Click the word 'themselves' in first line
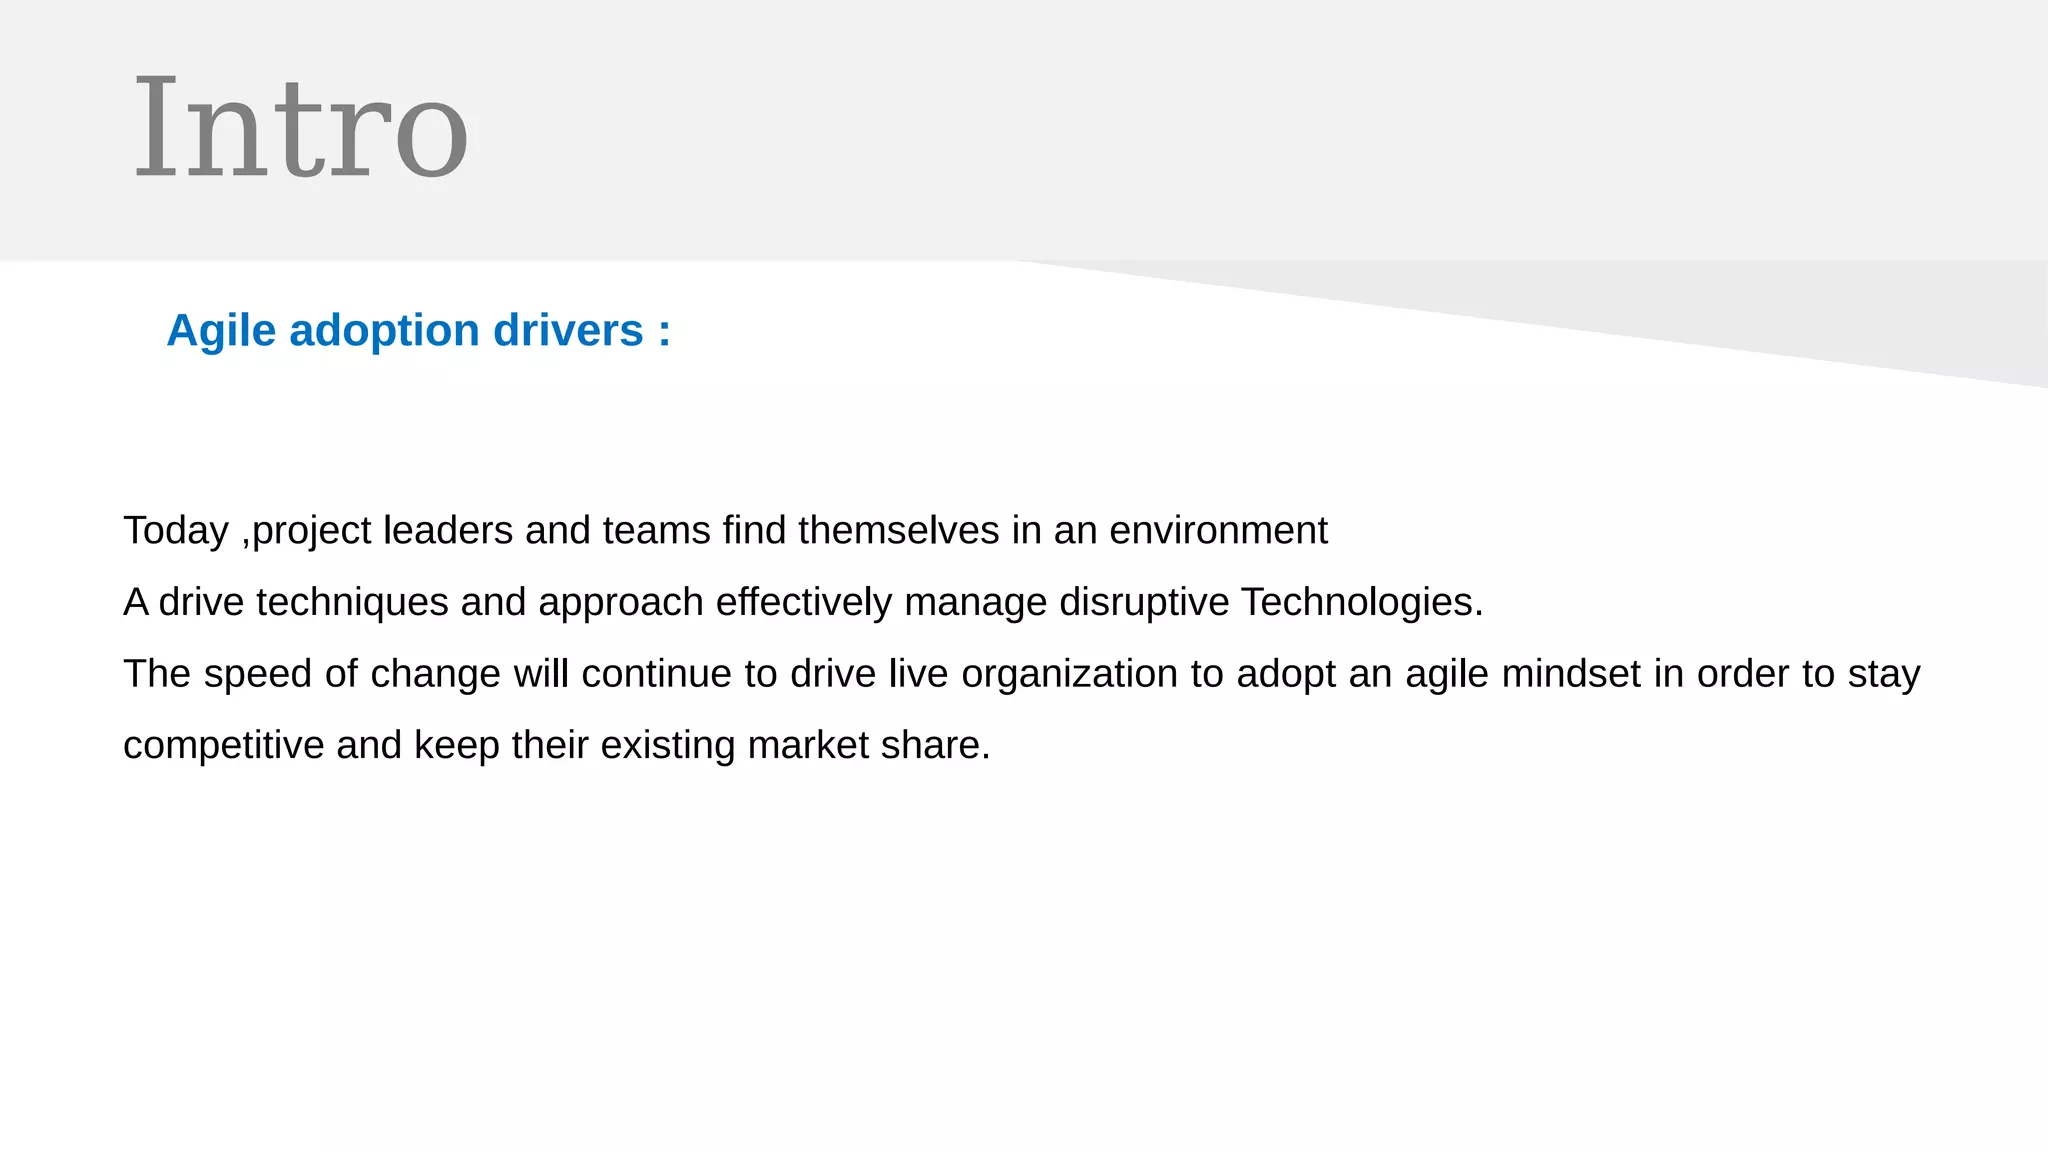Screen dimensions: 2048x1152 (898, 530)
